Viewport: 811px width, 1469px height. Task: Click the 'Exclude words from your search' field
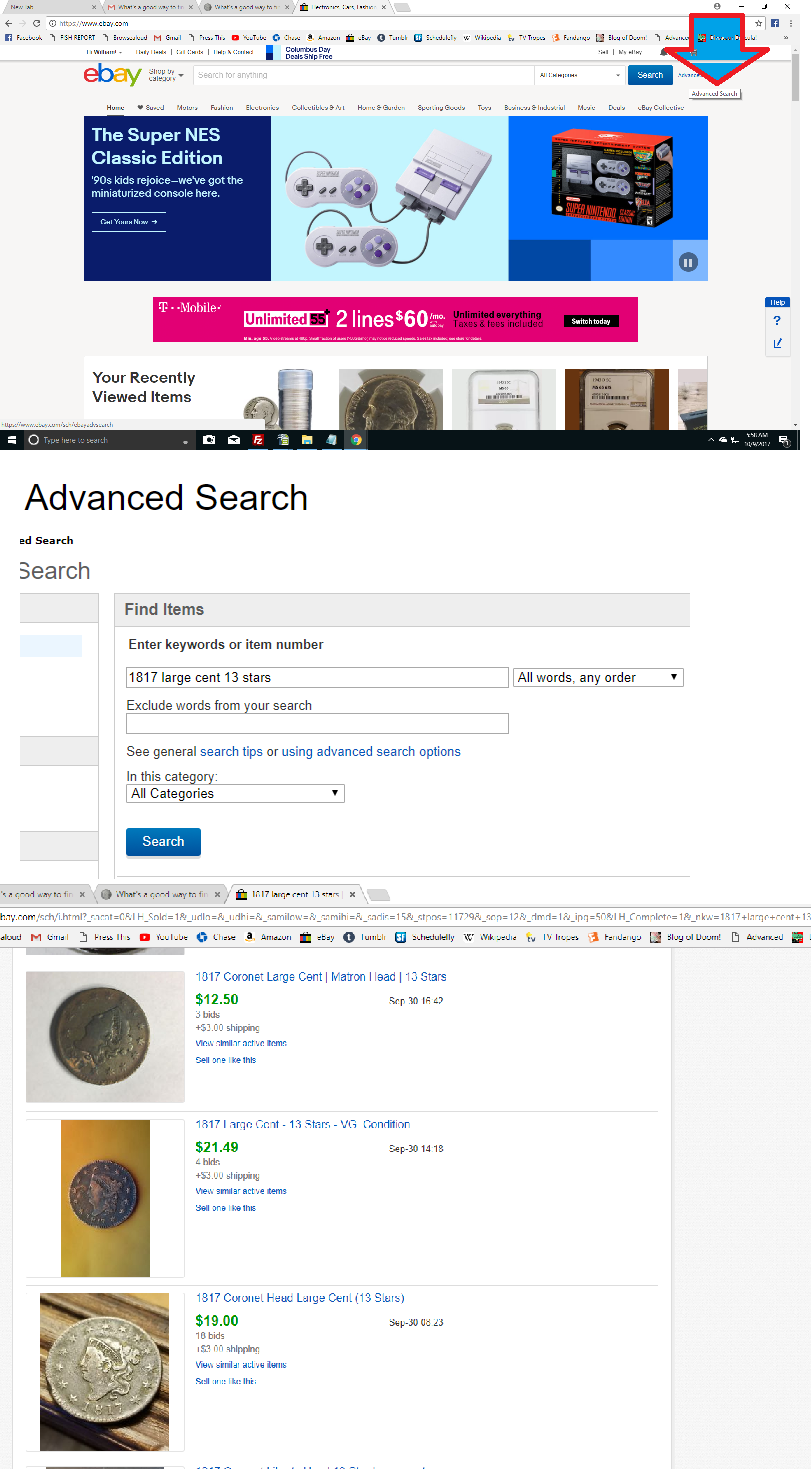317,723
